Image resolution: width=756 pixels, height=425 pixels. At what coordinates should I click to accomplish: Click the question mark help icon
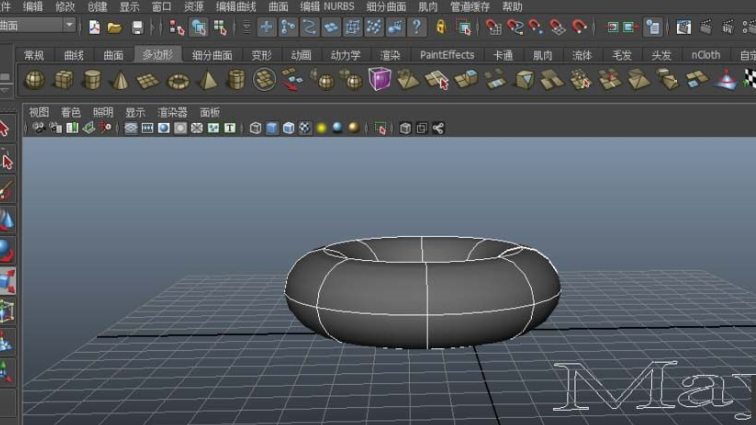click(x=417, y=27)
